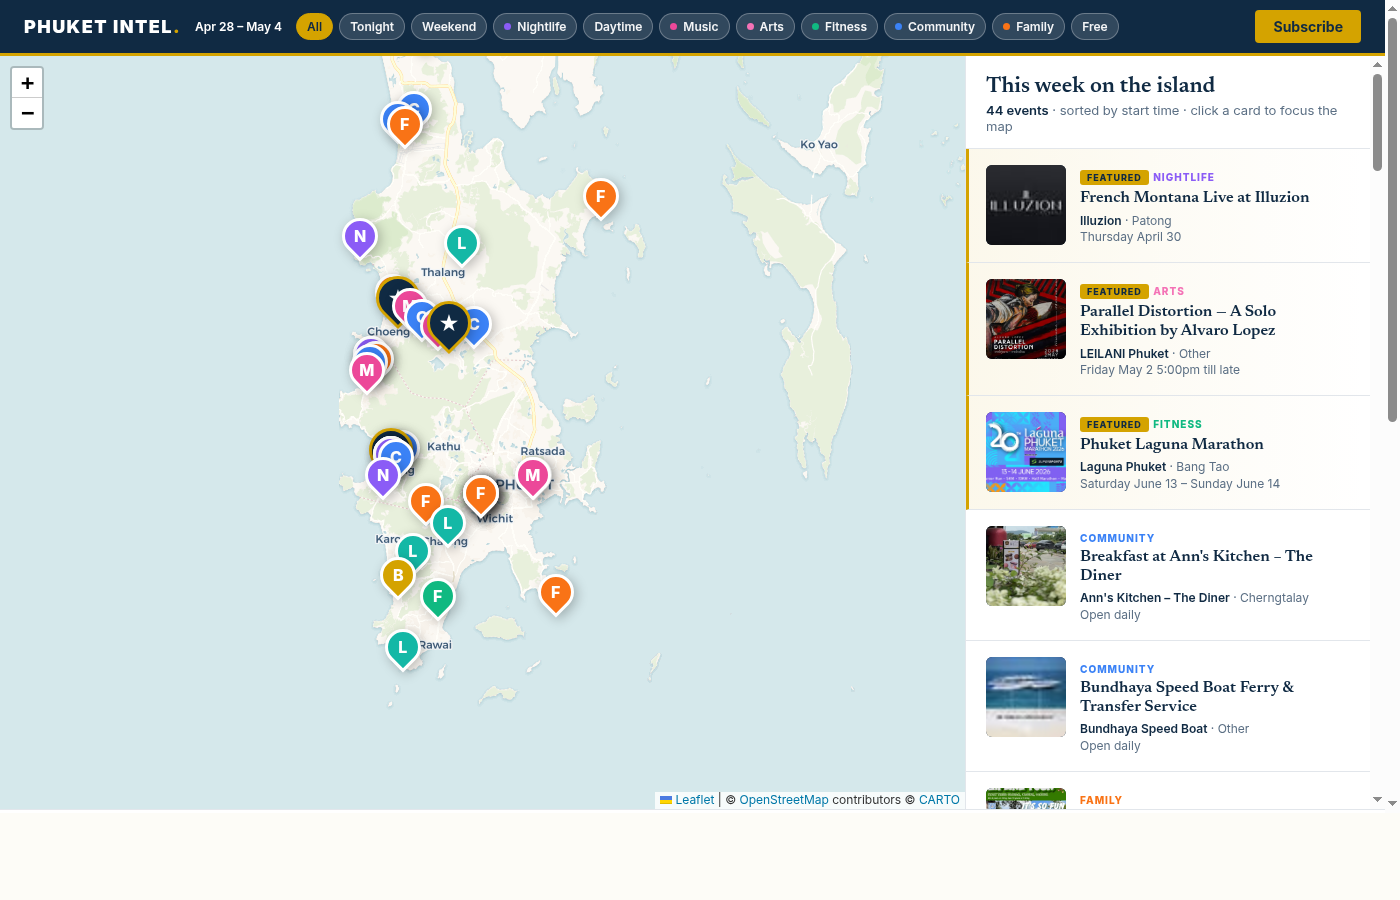Image resolution: width=1400 pixels, height=900 pixels.
Task: Click the Ann's Kitchen thumbnail photo
Action: click(x=1026, y=566)
